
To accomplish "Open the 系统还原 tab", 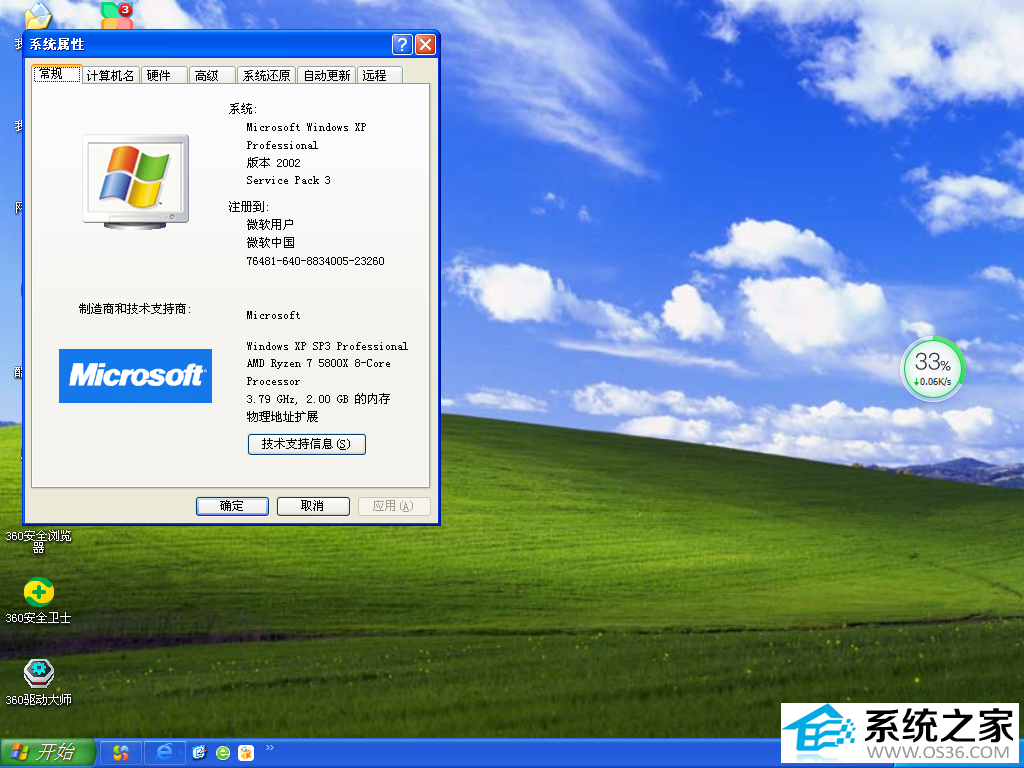I will coord(266,76).
